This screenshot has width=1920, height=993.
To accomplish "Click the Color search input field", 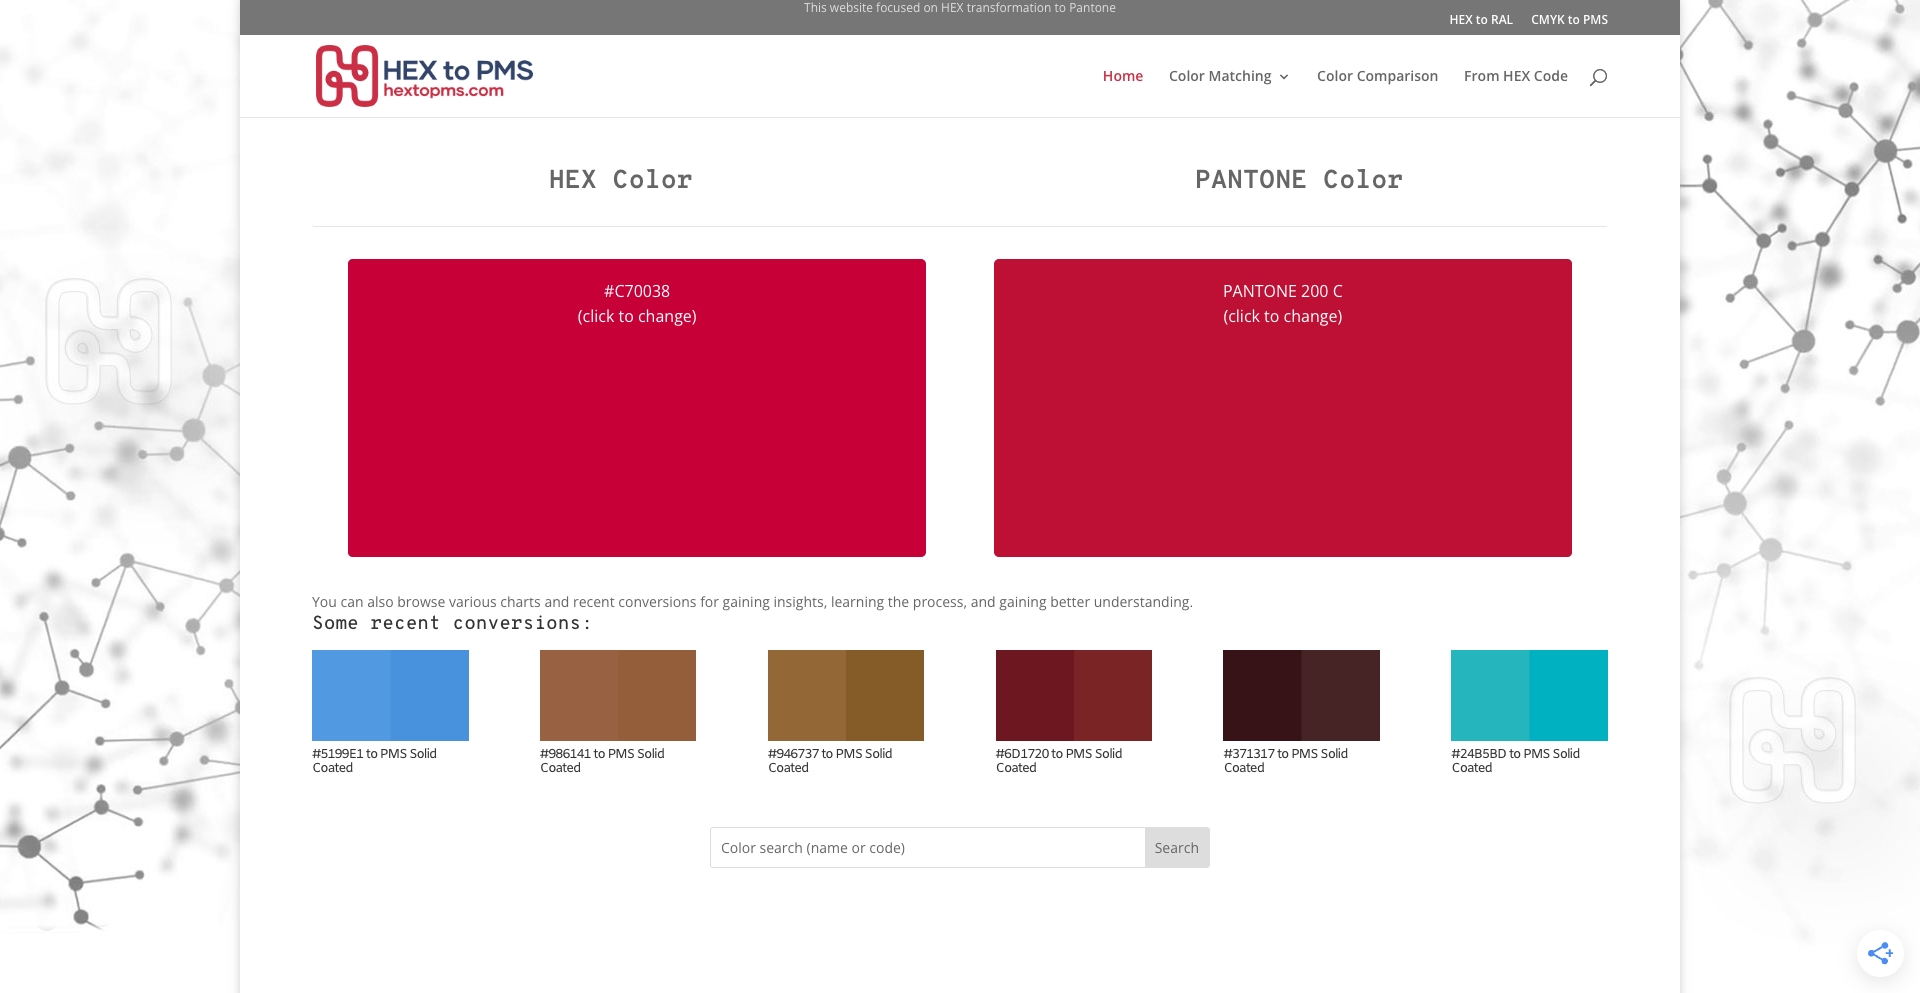I will (927, 848).
